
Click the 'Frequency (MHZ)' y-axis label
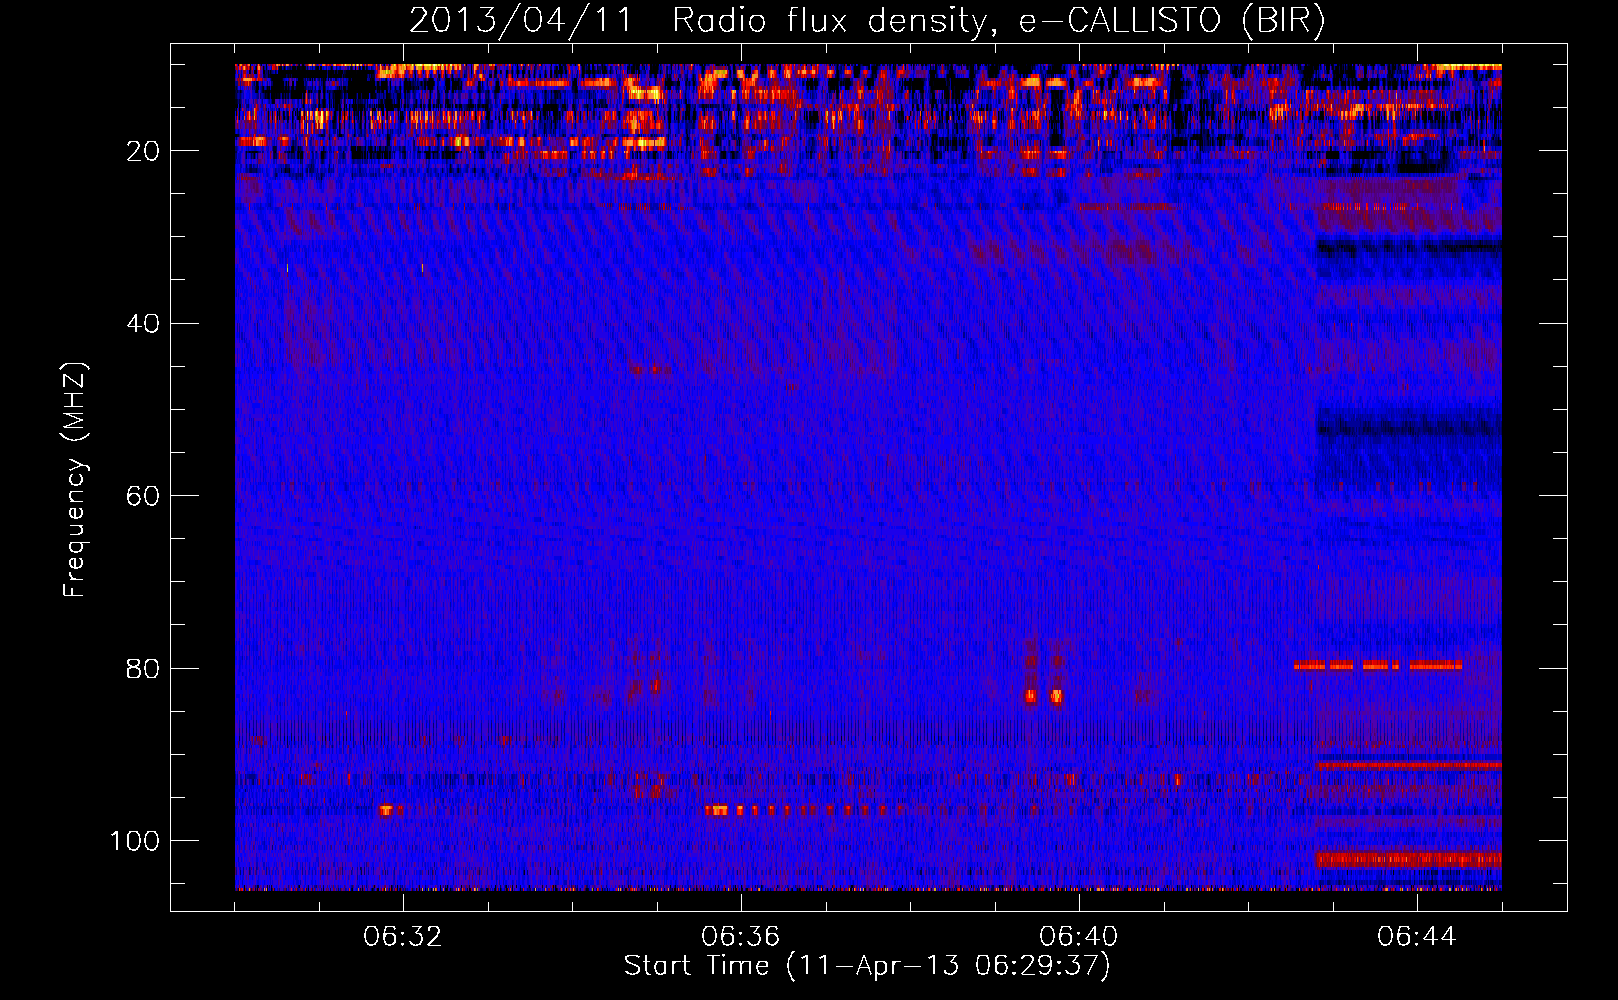75,480
